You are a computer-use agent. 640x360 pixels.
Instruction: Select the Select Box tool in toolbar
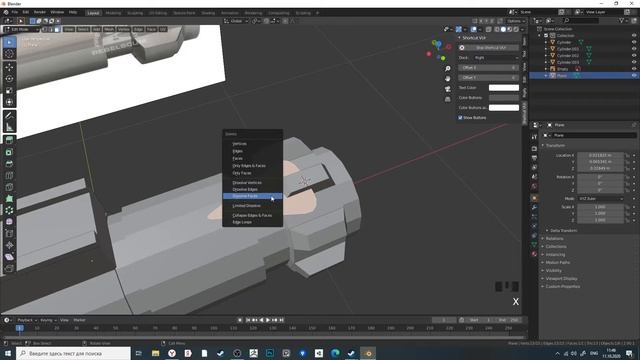[9, 42]
